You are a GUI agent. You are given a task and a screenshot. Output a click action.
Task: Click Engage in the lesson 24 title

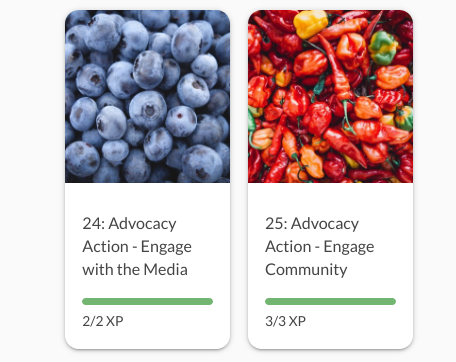point(166,248)
